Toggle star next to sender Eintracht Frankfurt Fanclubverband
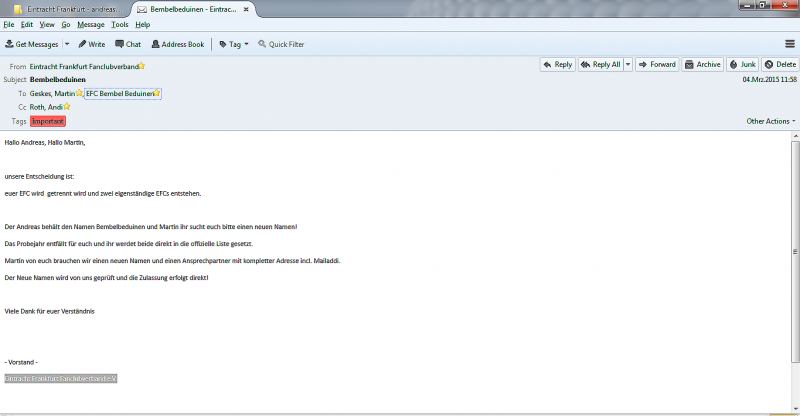 [142, 66]
